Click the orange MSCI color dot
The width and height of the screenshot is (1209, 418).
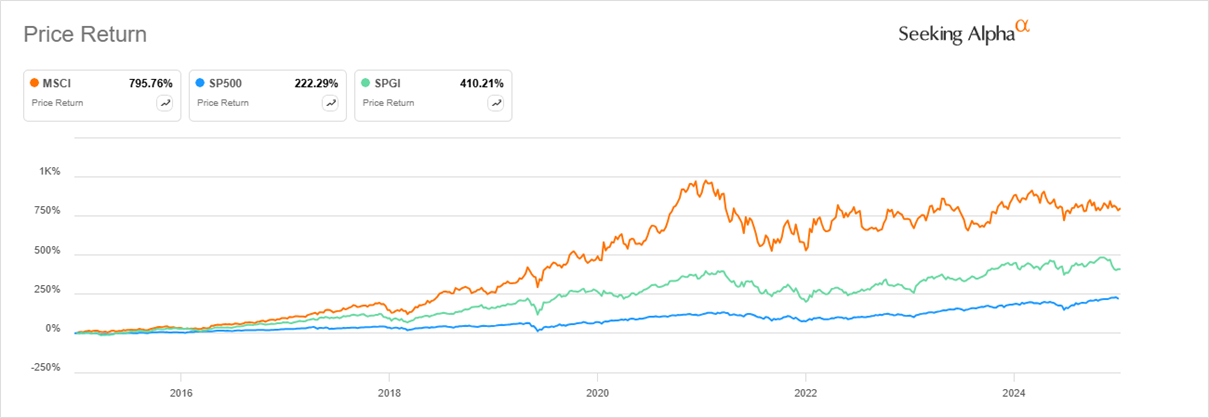coord(35,83)
